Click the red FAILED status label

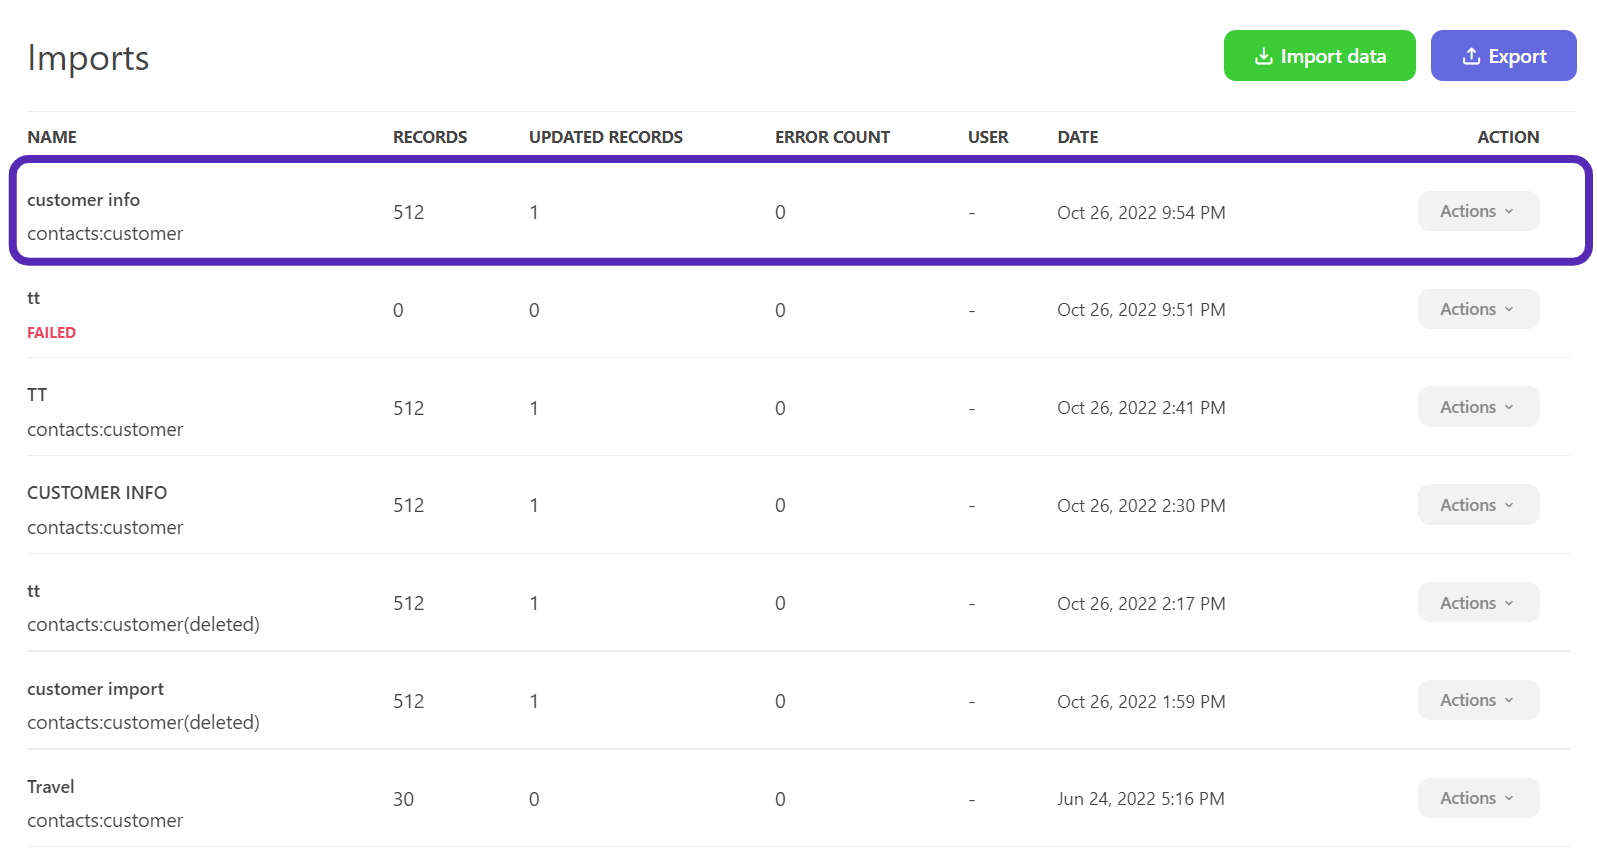tap(51, 333)
